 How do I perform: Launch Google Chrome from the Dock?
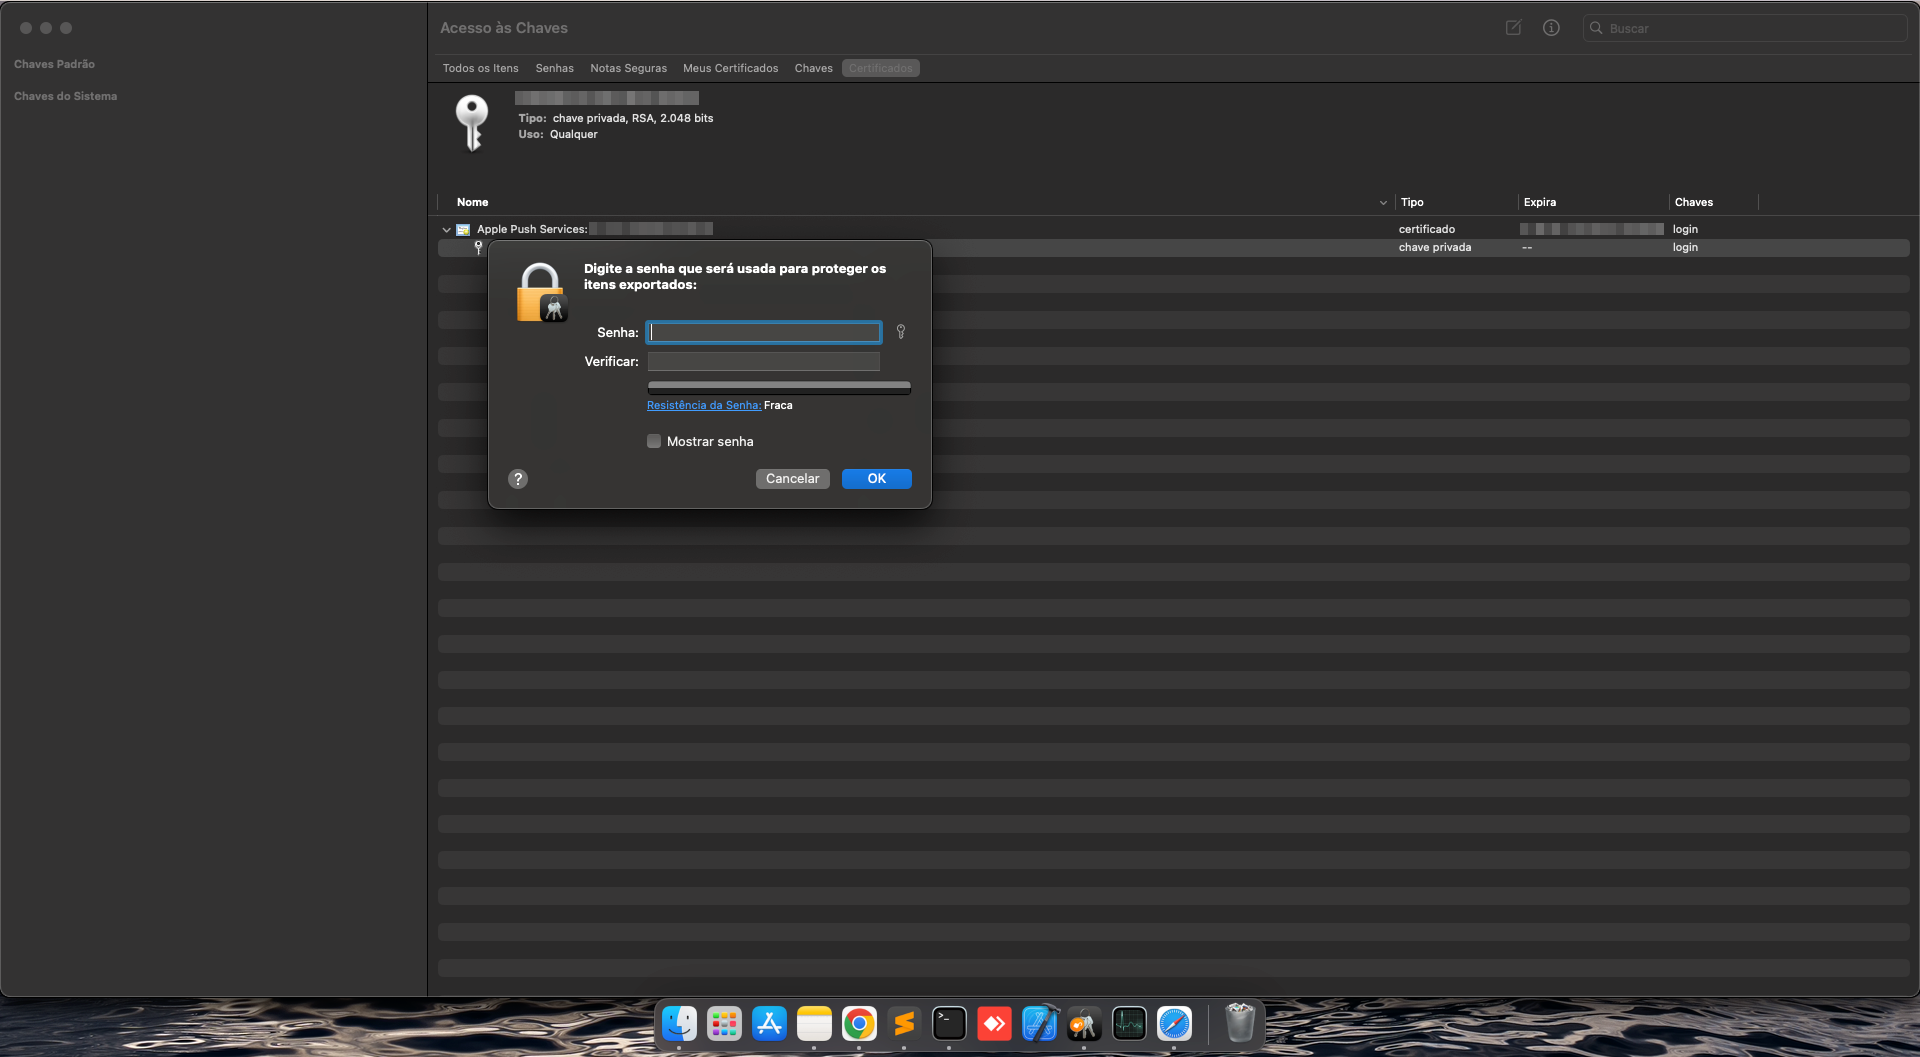pyautogui.click(x=859, y=1024)
